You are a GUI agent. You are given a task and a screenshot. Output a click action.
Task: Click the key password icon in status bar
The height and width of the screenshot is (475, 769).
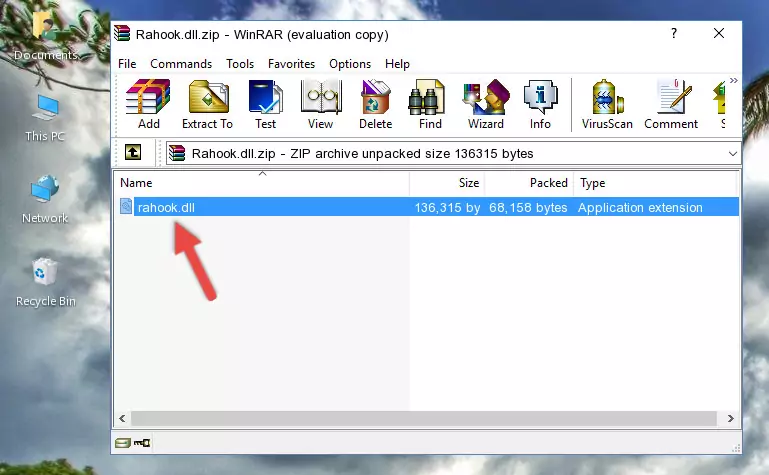click(x=142, y=443)
